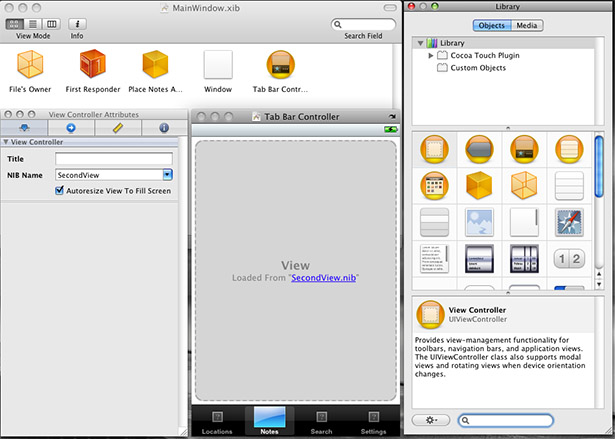Select the Table View Cell library object
The width and height of the screenshot is (615, 439).
click(434, 222)
